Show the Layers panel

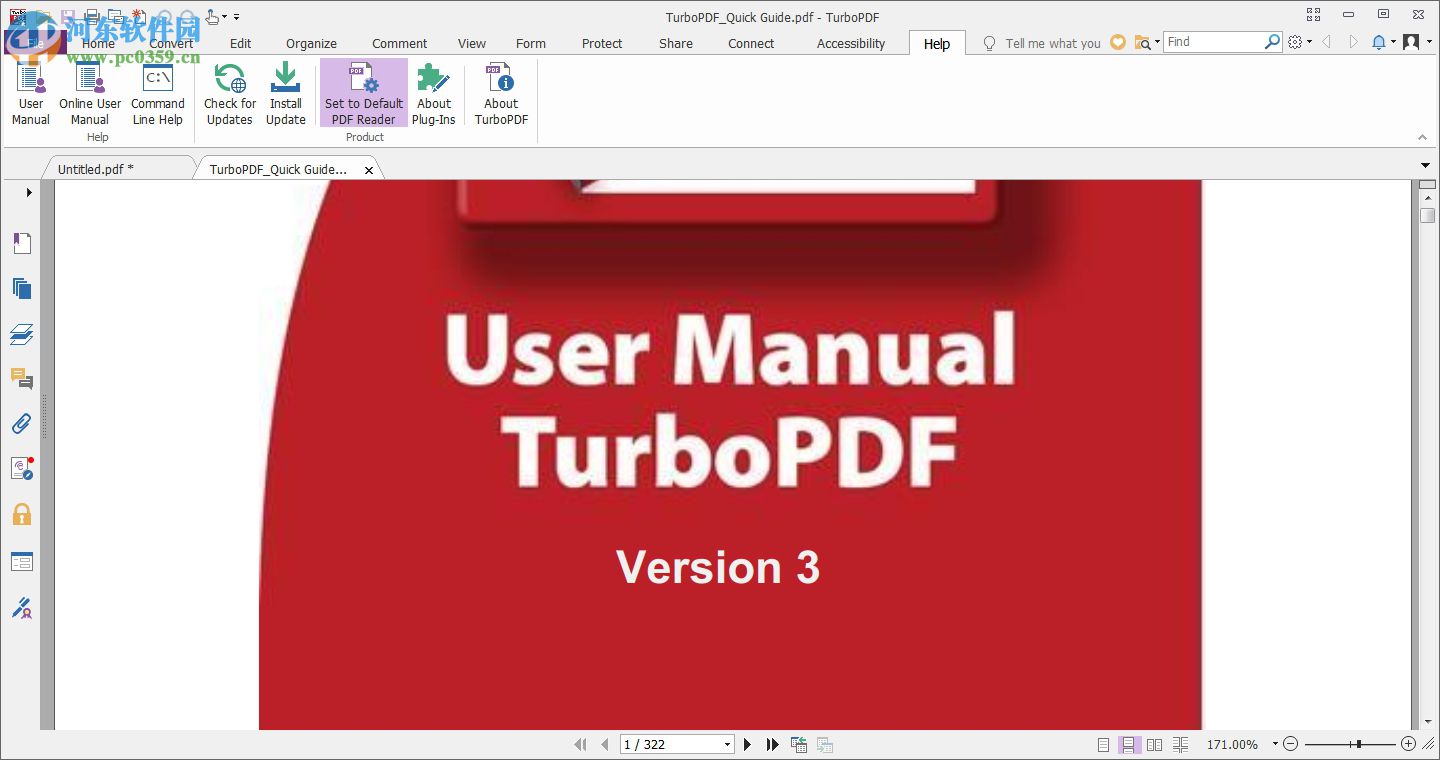coord(22,334)
